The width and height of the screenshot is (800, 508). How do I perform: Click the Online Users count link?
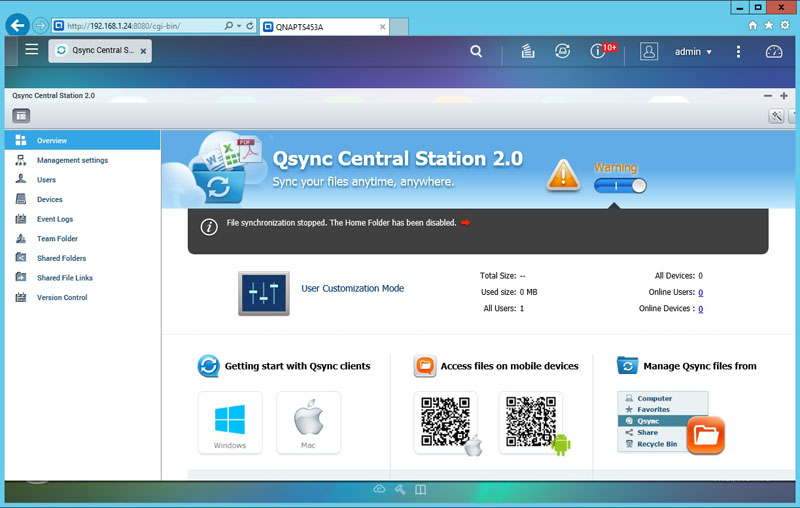pyautogui.click(x=700, y=292)
